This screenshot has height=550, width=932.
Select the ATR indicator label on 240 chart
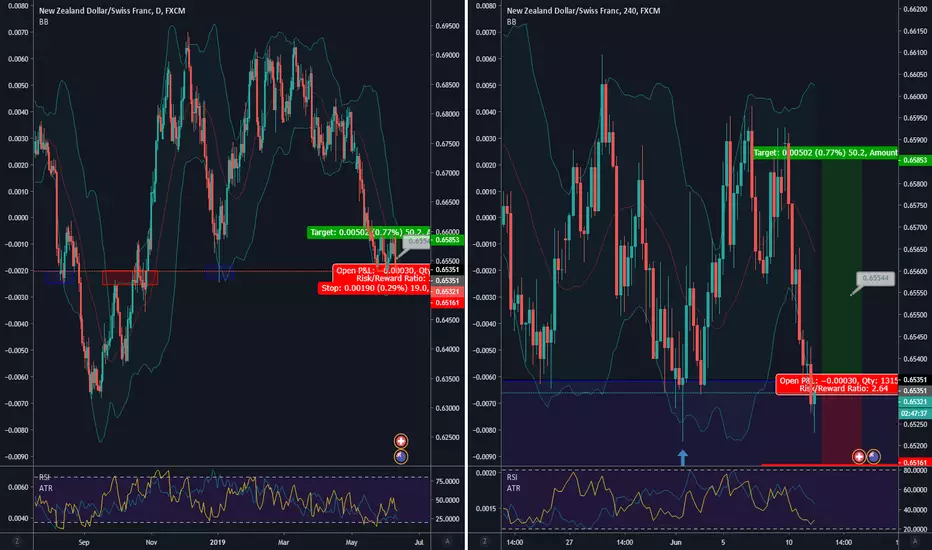[514, 488]
